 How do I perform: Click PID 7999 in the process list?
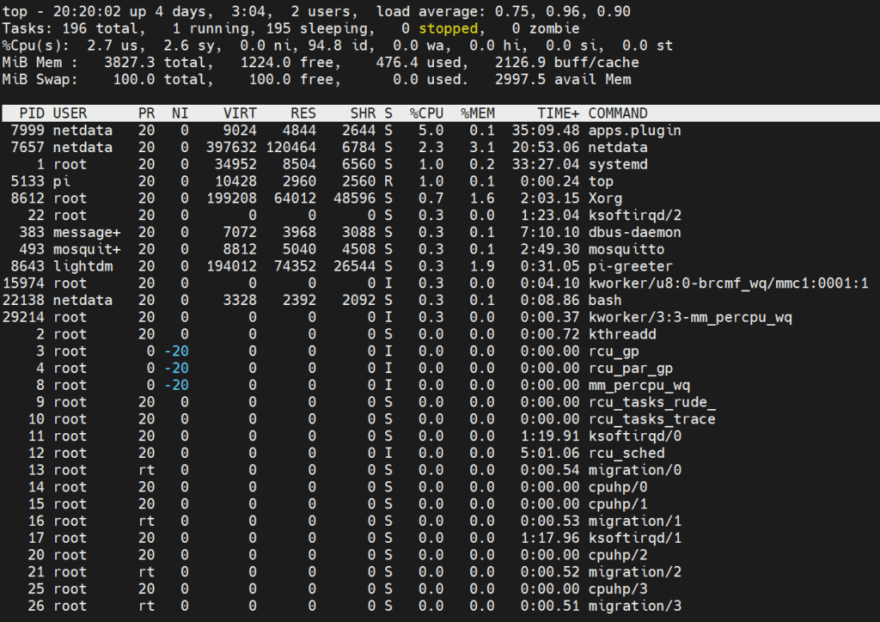28,130
